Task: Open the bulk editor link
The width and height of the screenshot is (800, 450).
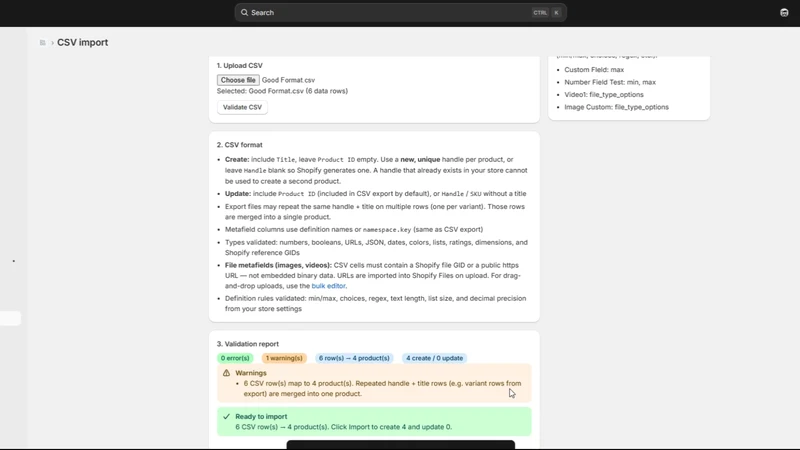Action: (x=329, y=286)
